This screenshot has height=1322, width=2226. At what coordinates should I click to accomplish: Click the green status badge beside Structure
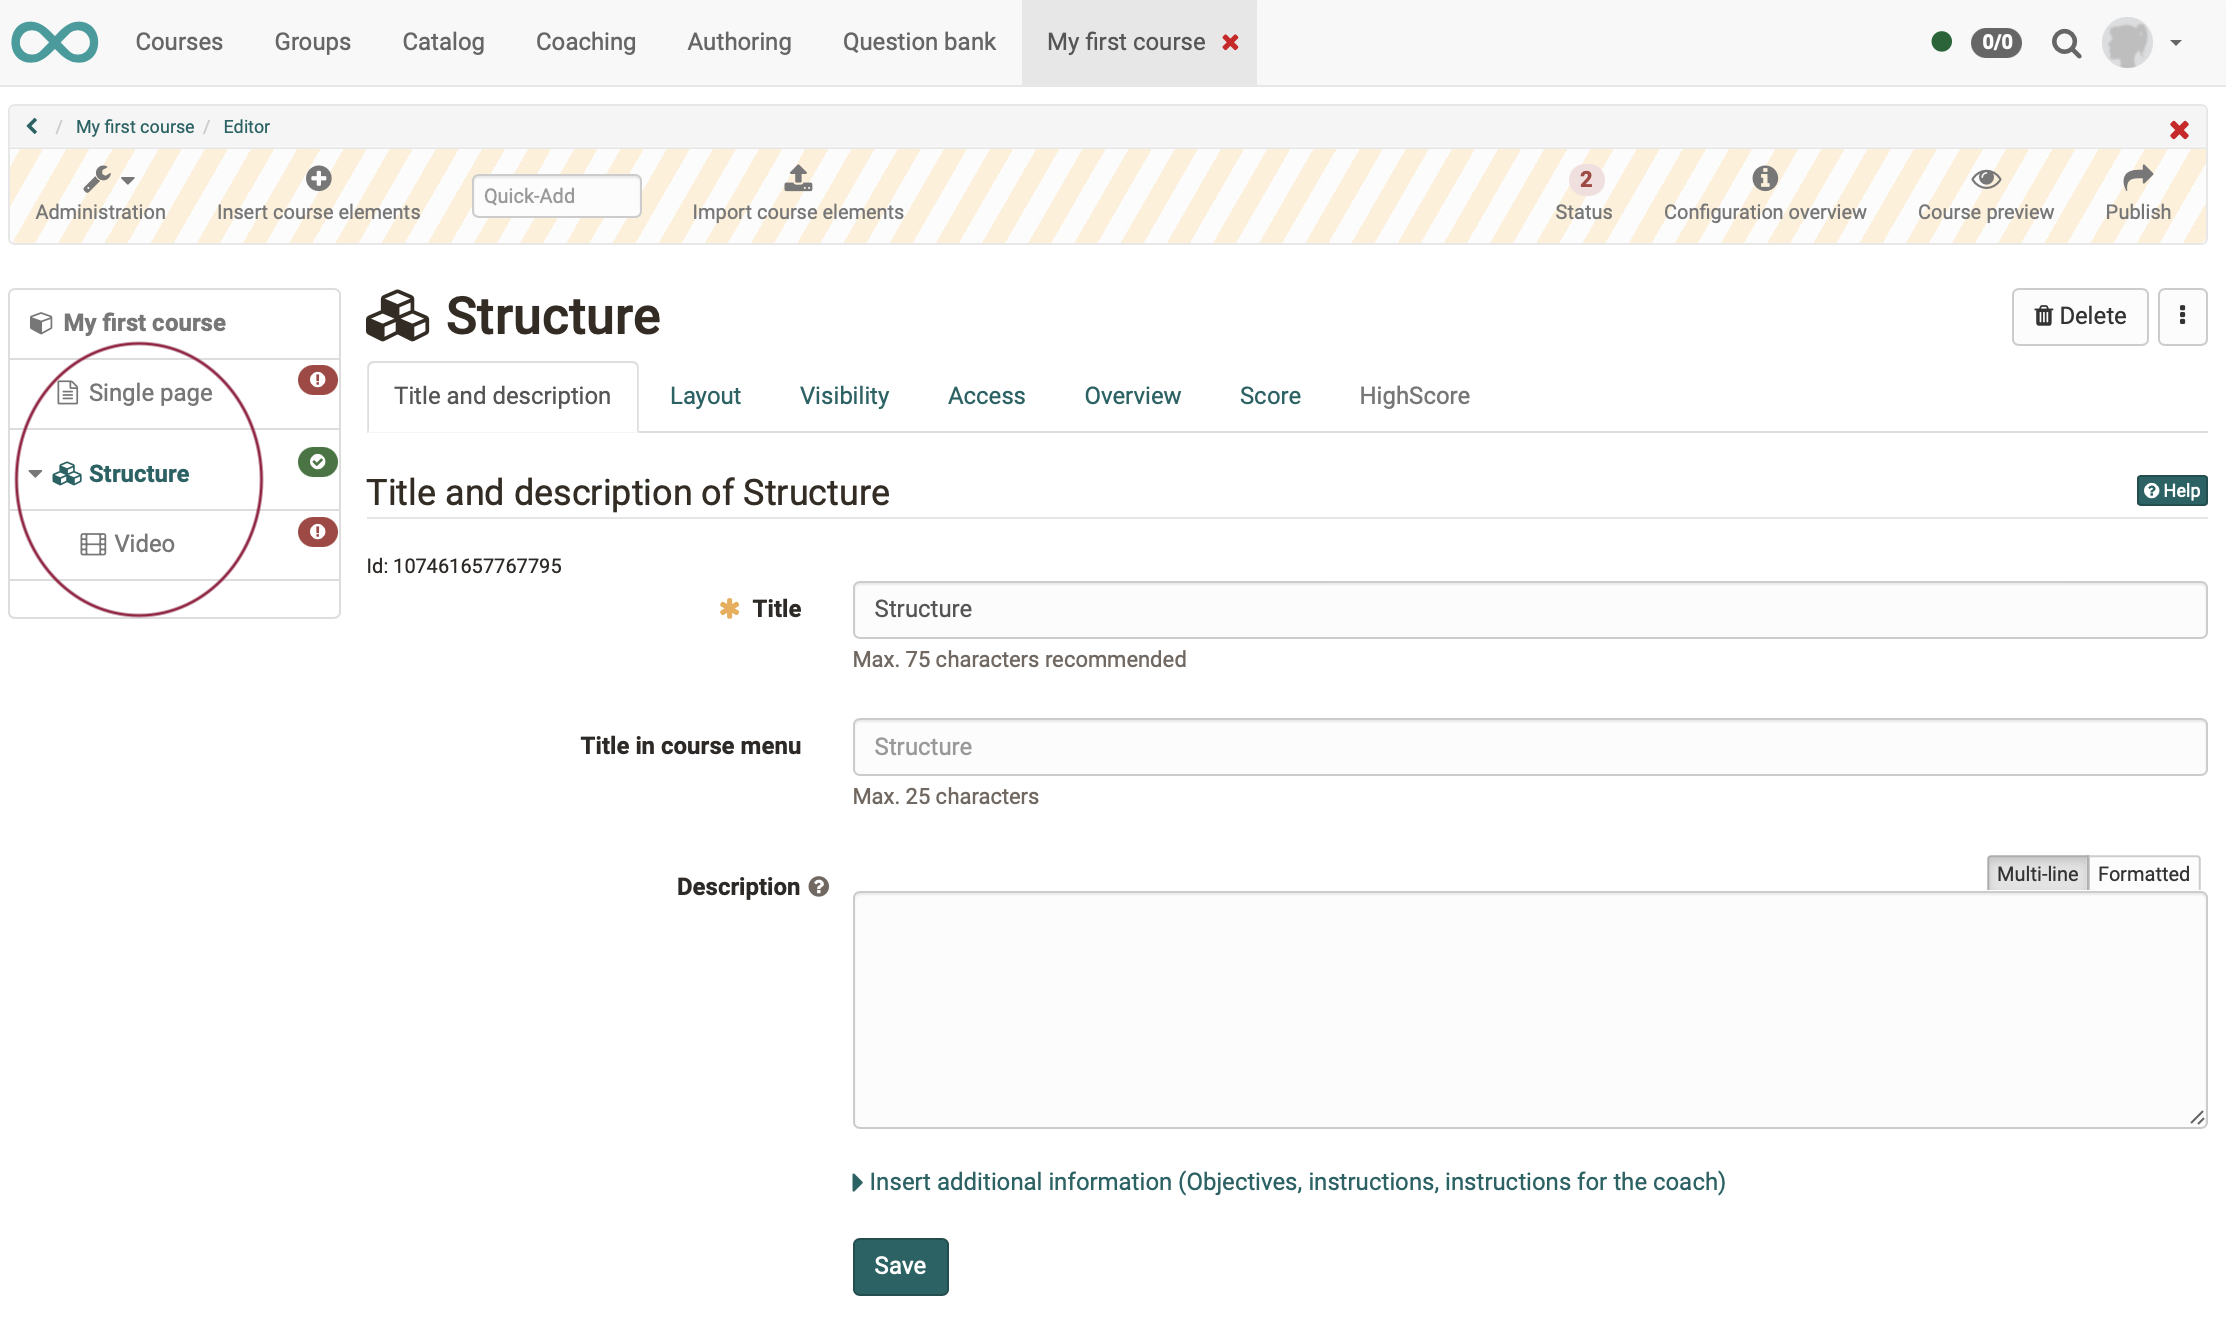point(317,462)
